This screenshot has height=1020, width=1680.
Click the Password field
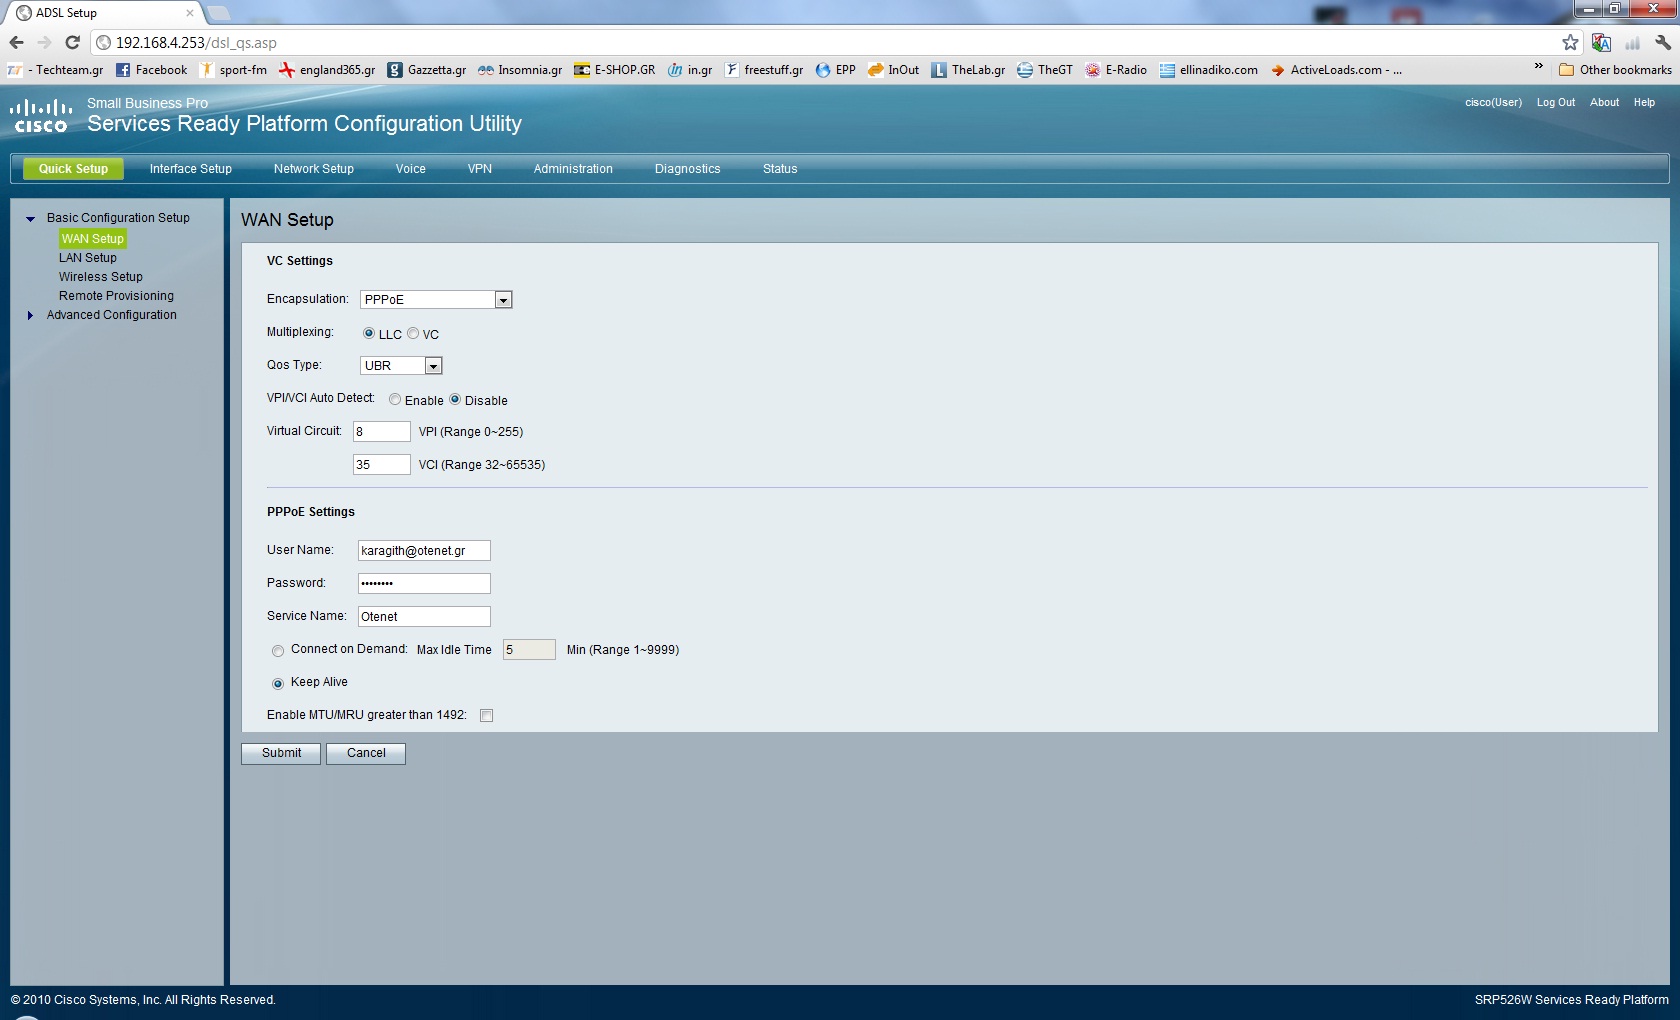click(x=425, y=584)
